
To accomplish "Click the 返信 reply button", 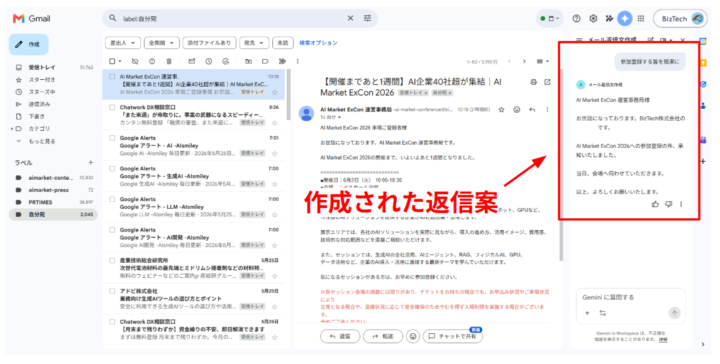I will pos(340,336).
